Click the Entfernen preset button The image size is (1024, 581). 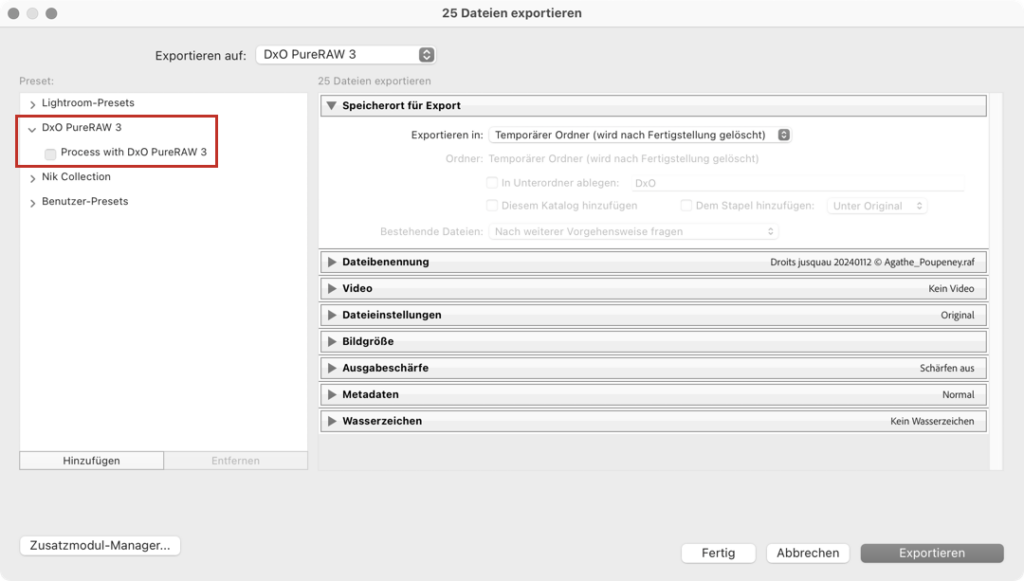tap(236, 460)
